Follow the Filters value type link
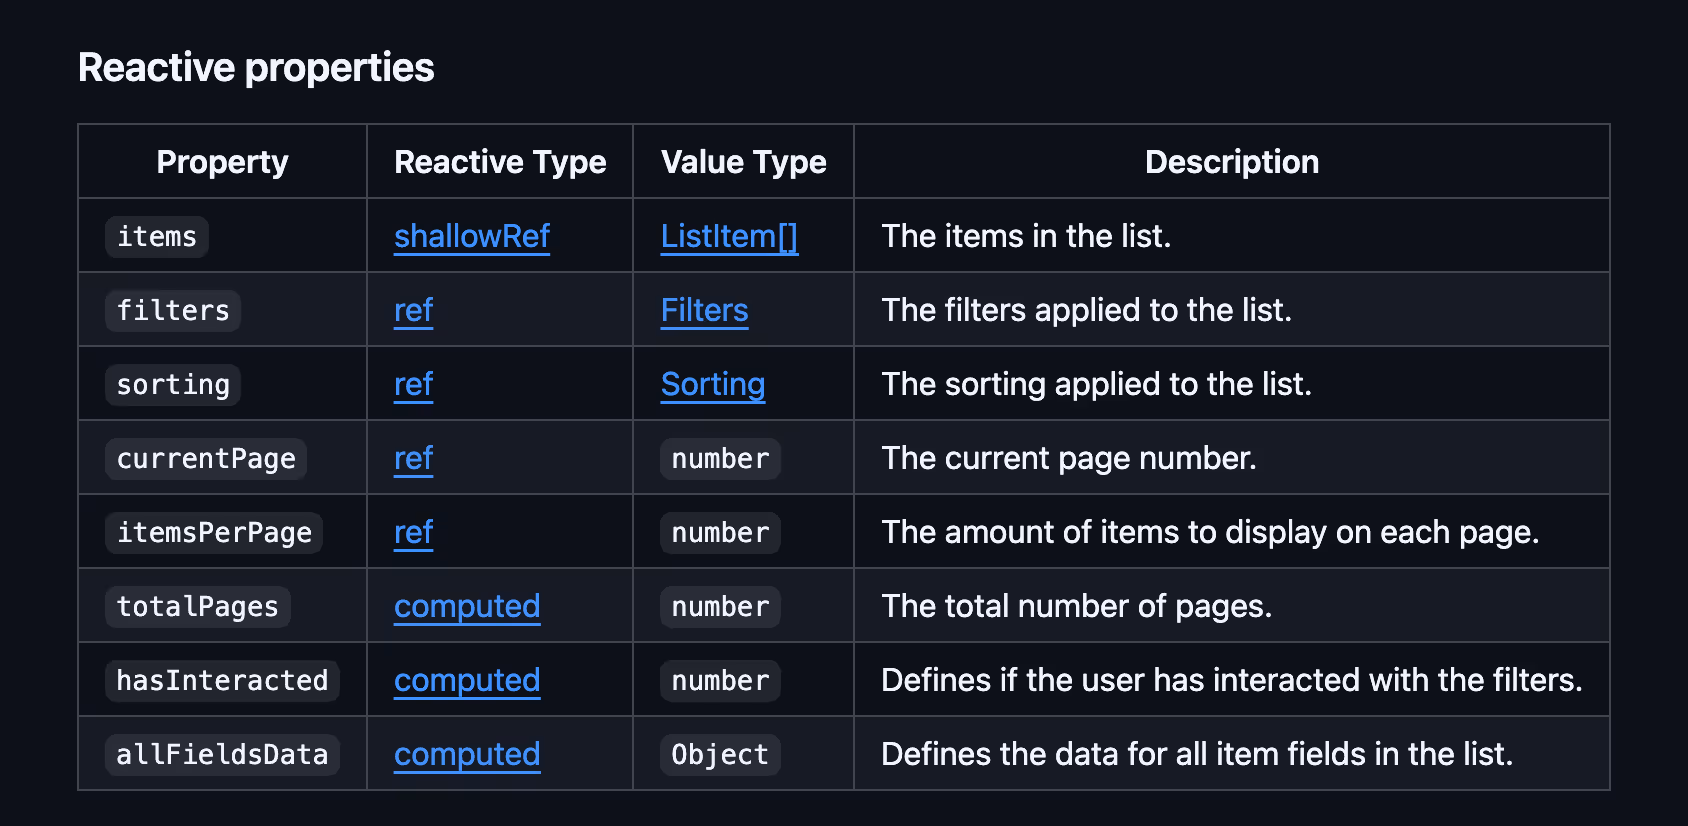 pyautogui.click(x=704, y=310)
